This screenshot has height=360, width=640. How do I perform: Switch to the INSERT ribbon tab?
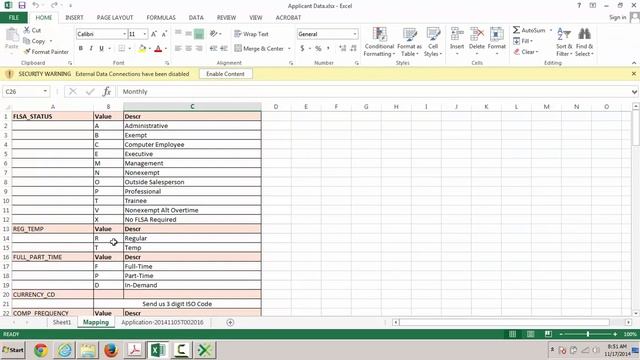[x=74, y=18]
